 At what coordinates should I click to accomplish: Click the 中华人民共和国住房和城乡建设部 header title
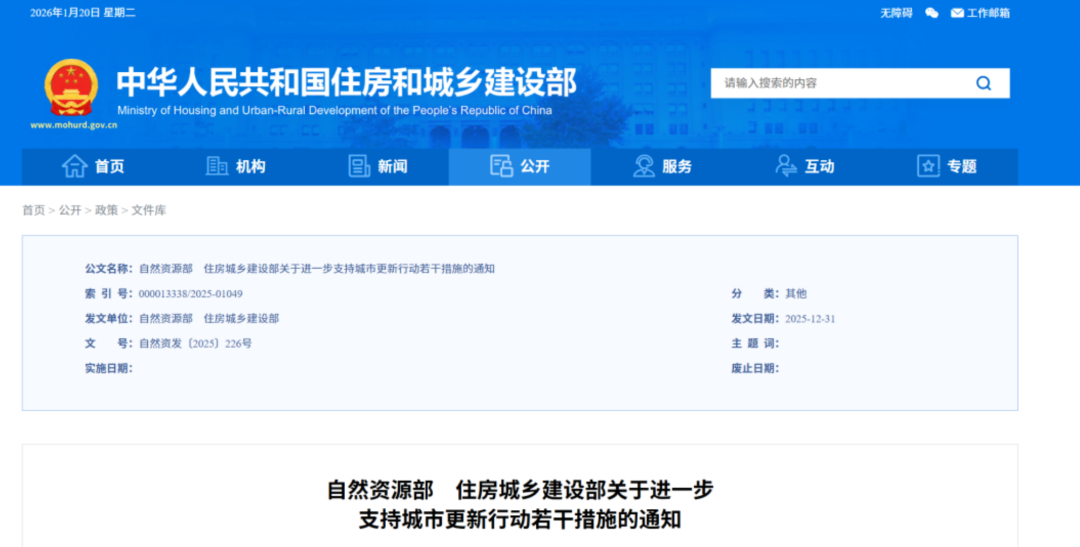click(x=346, y=81)
